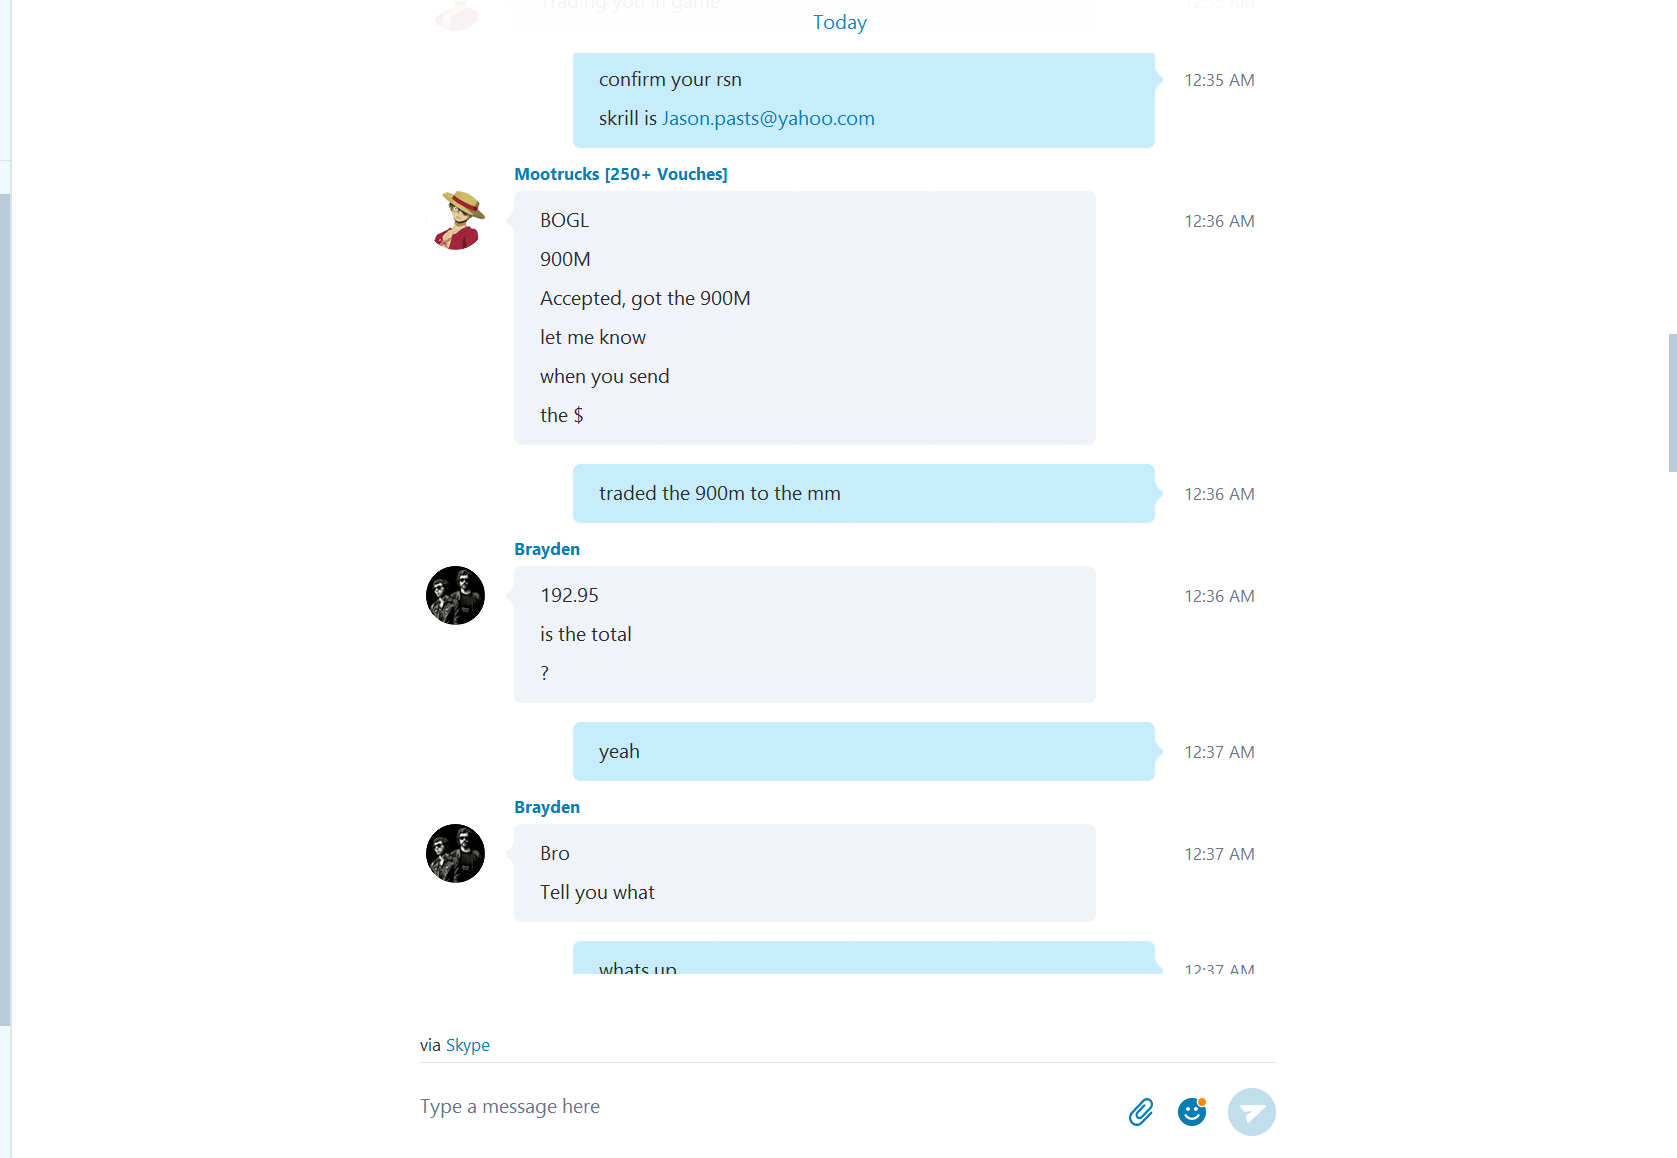Click the Mootrucks [250+ Vouches] sender name
1677x1158 pixels.
[621, 174]
